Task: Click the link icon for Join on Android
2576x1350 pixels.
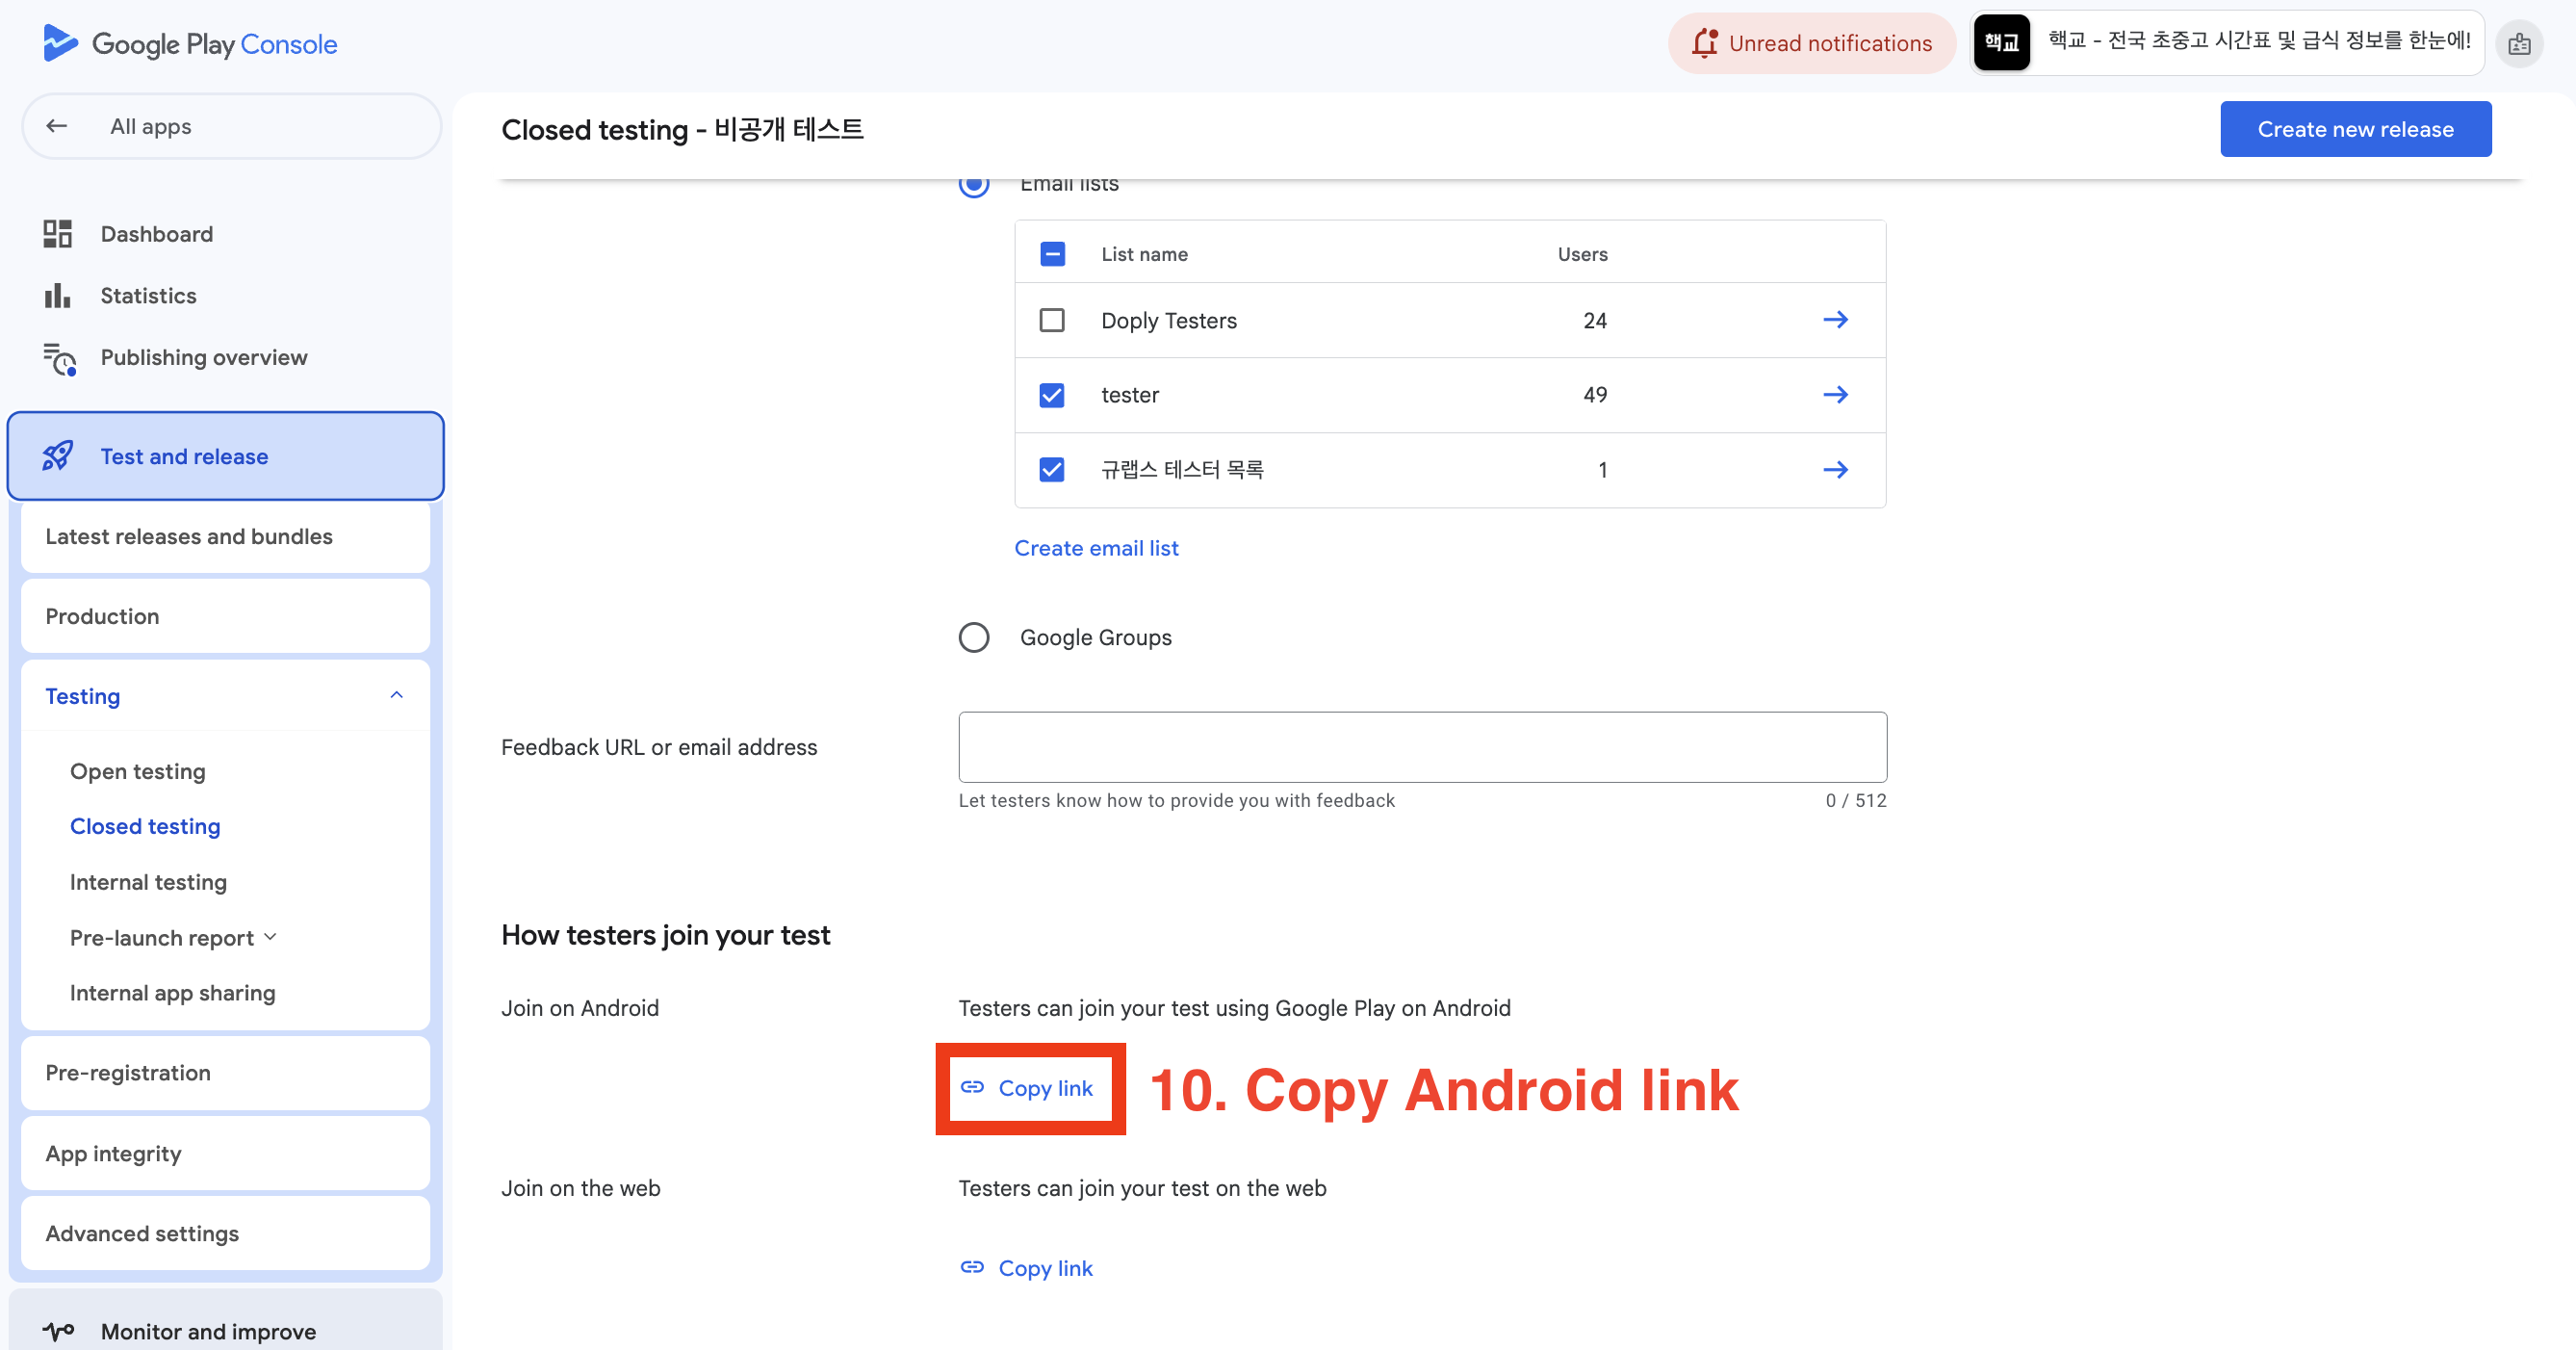Action: tap(973, 1087)
